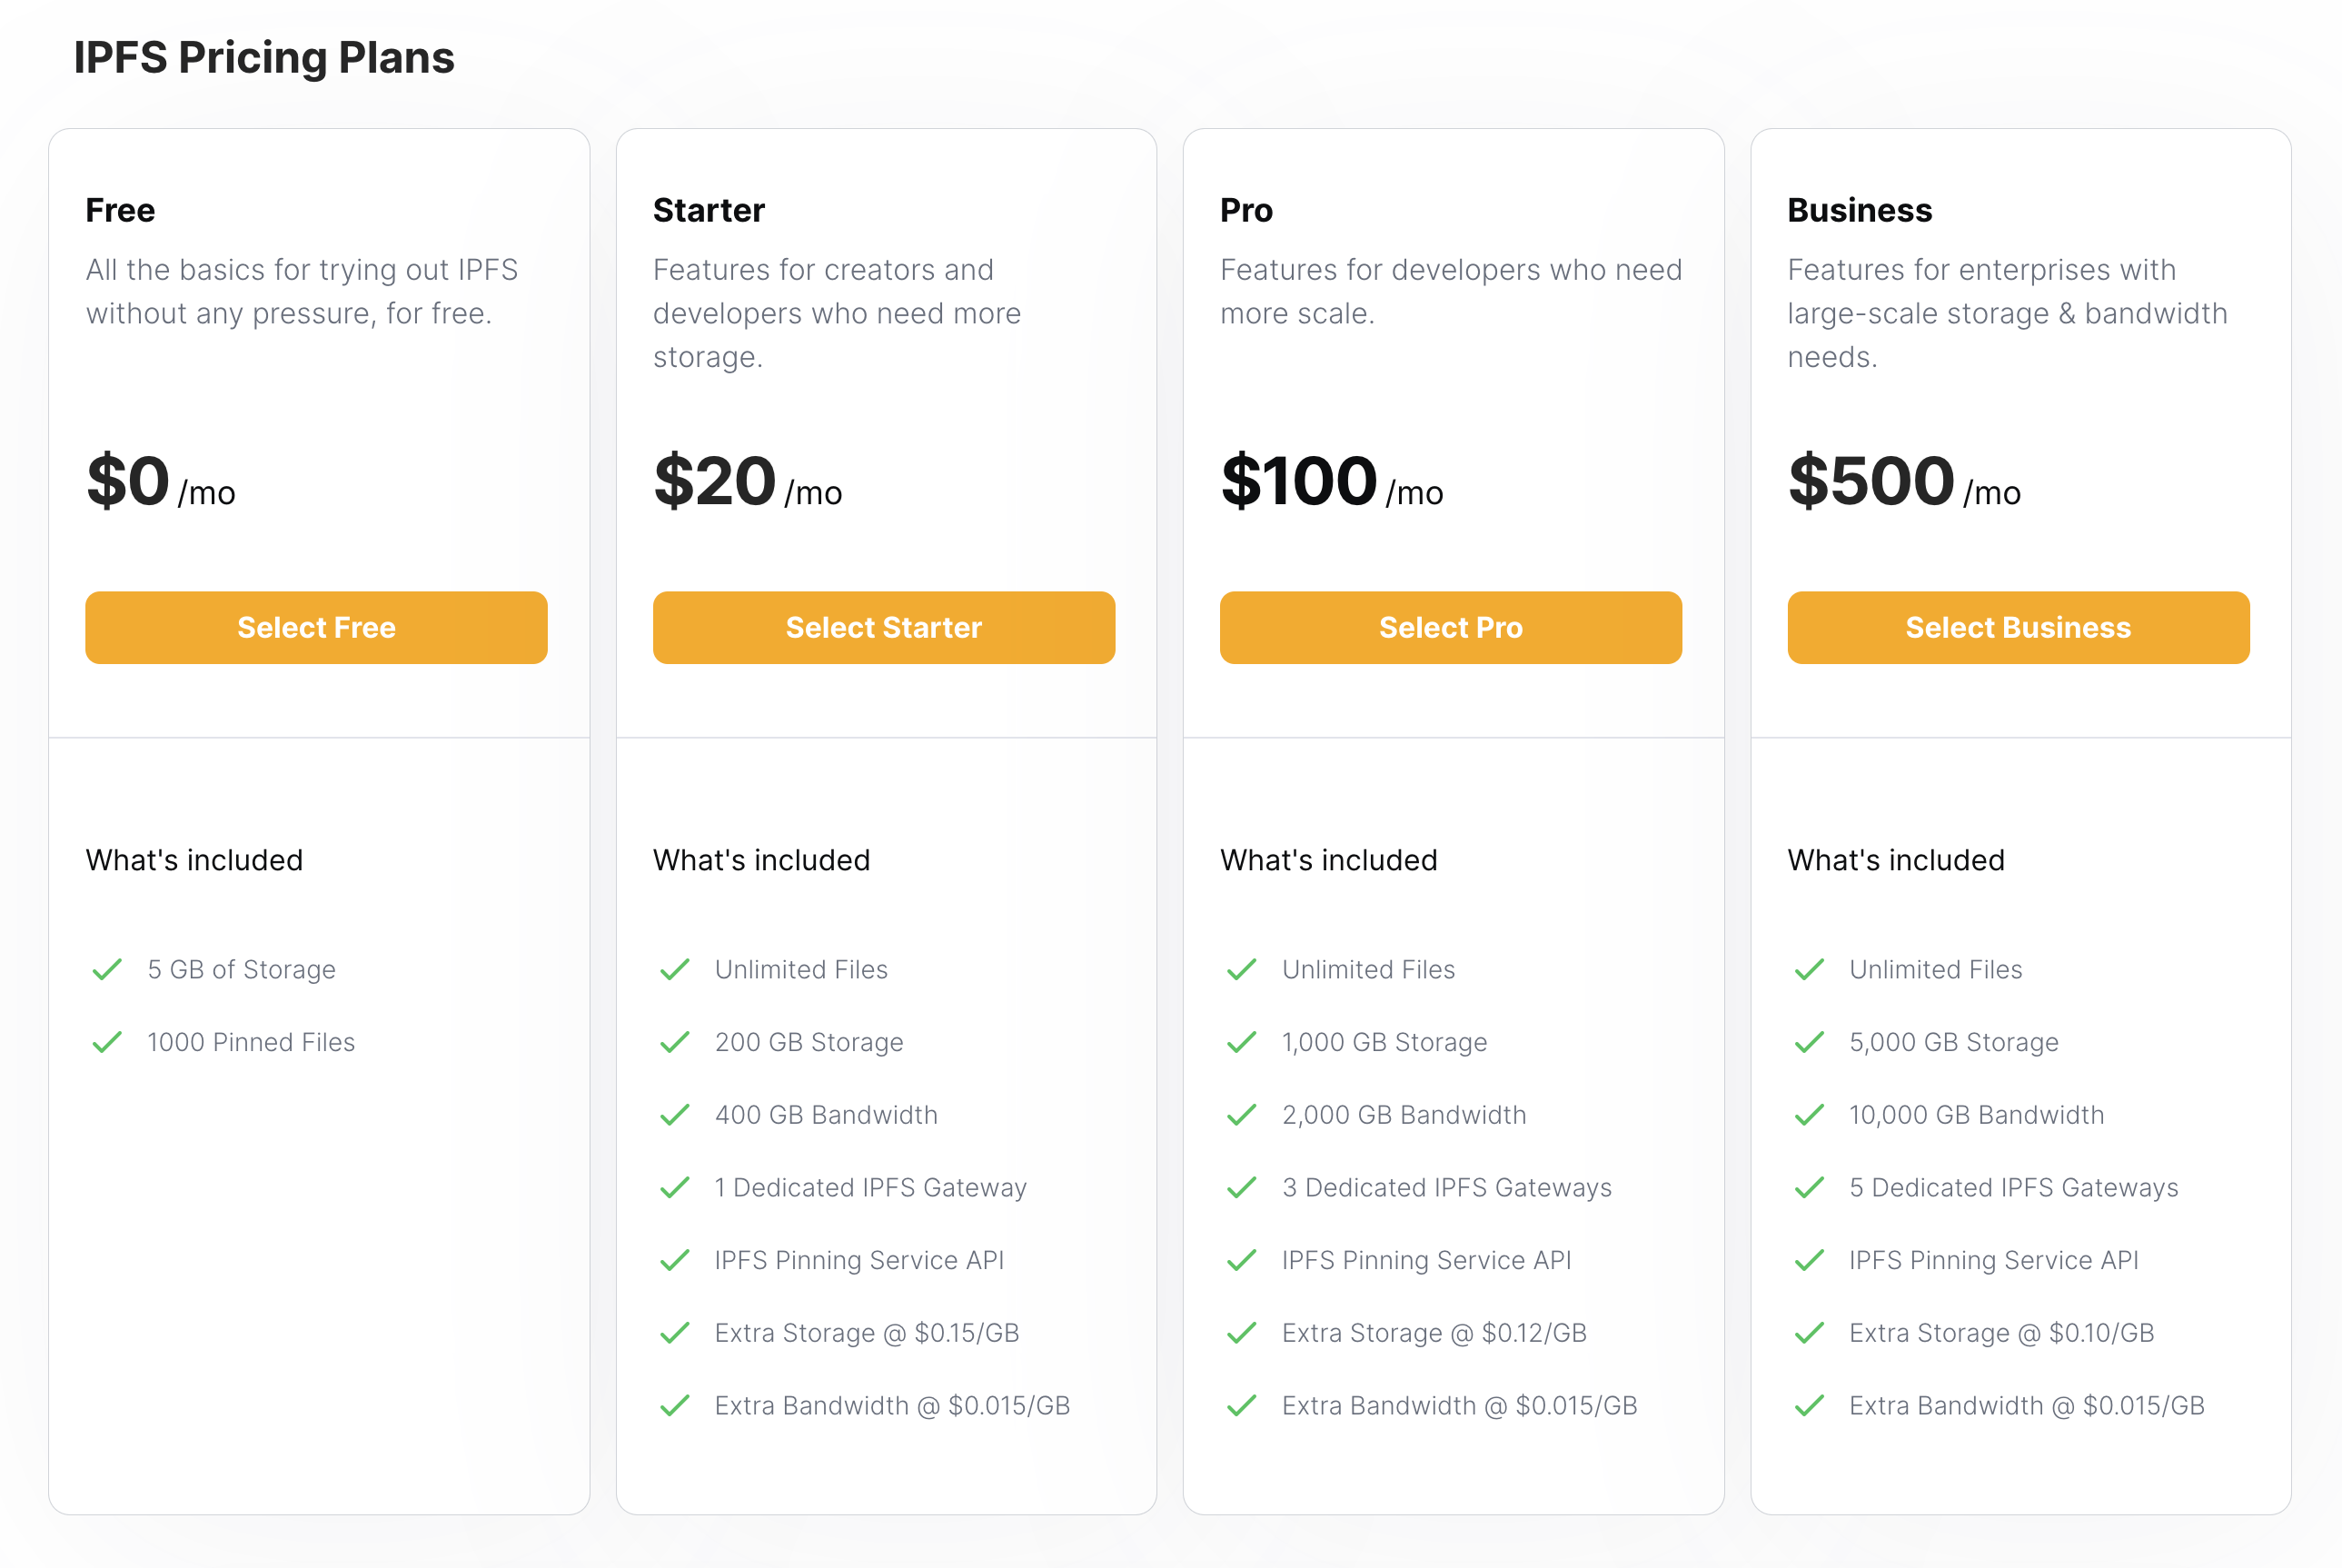Click the IPFS Pricing Plans heading
The height and width of the screenshot is (1568, 2342).
pos(263,57)
